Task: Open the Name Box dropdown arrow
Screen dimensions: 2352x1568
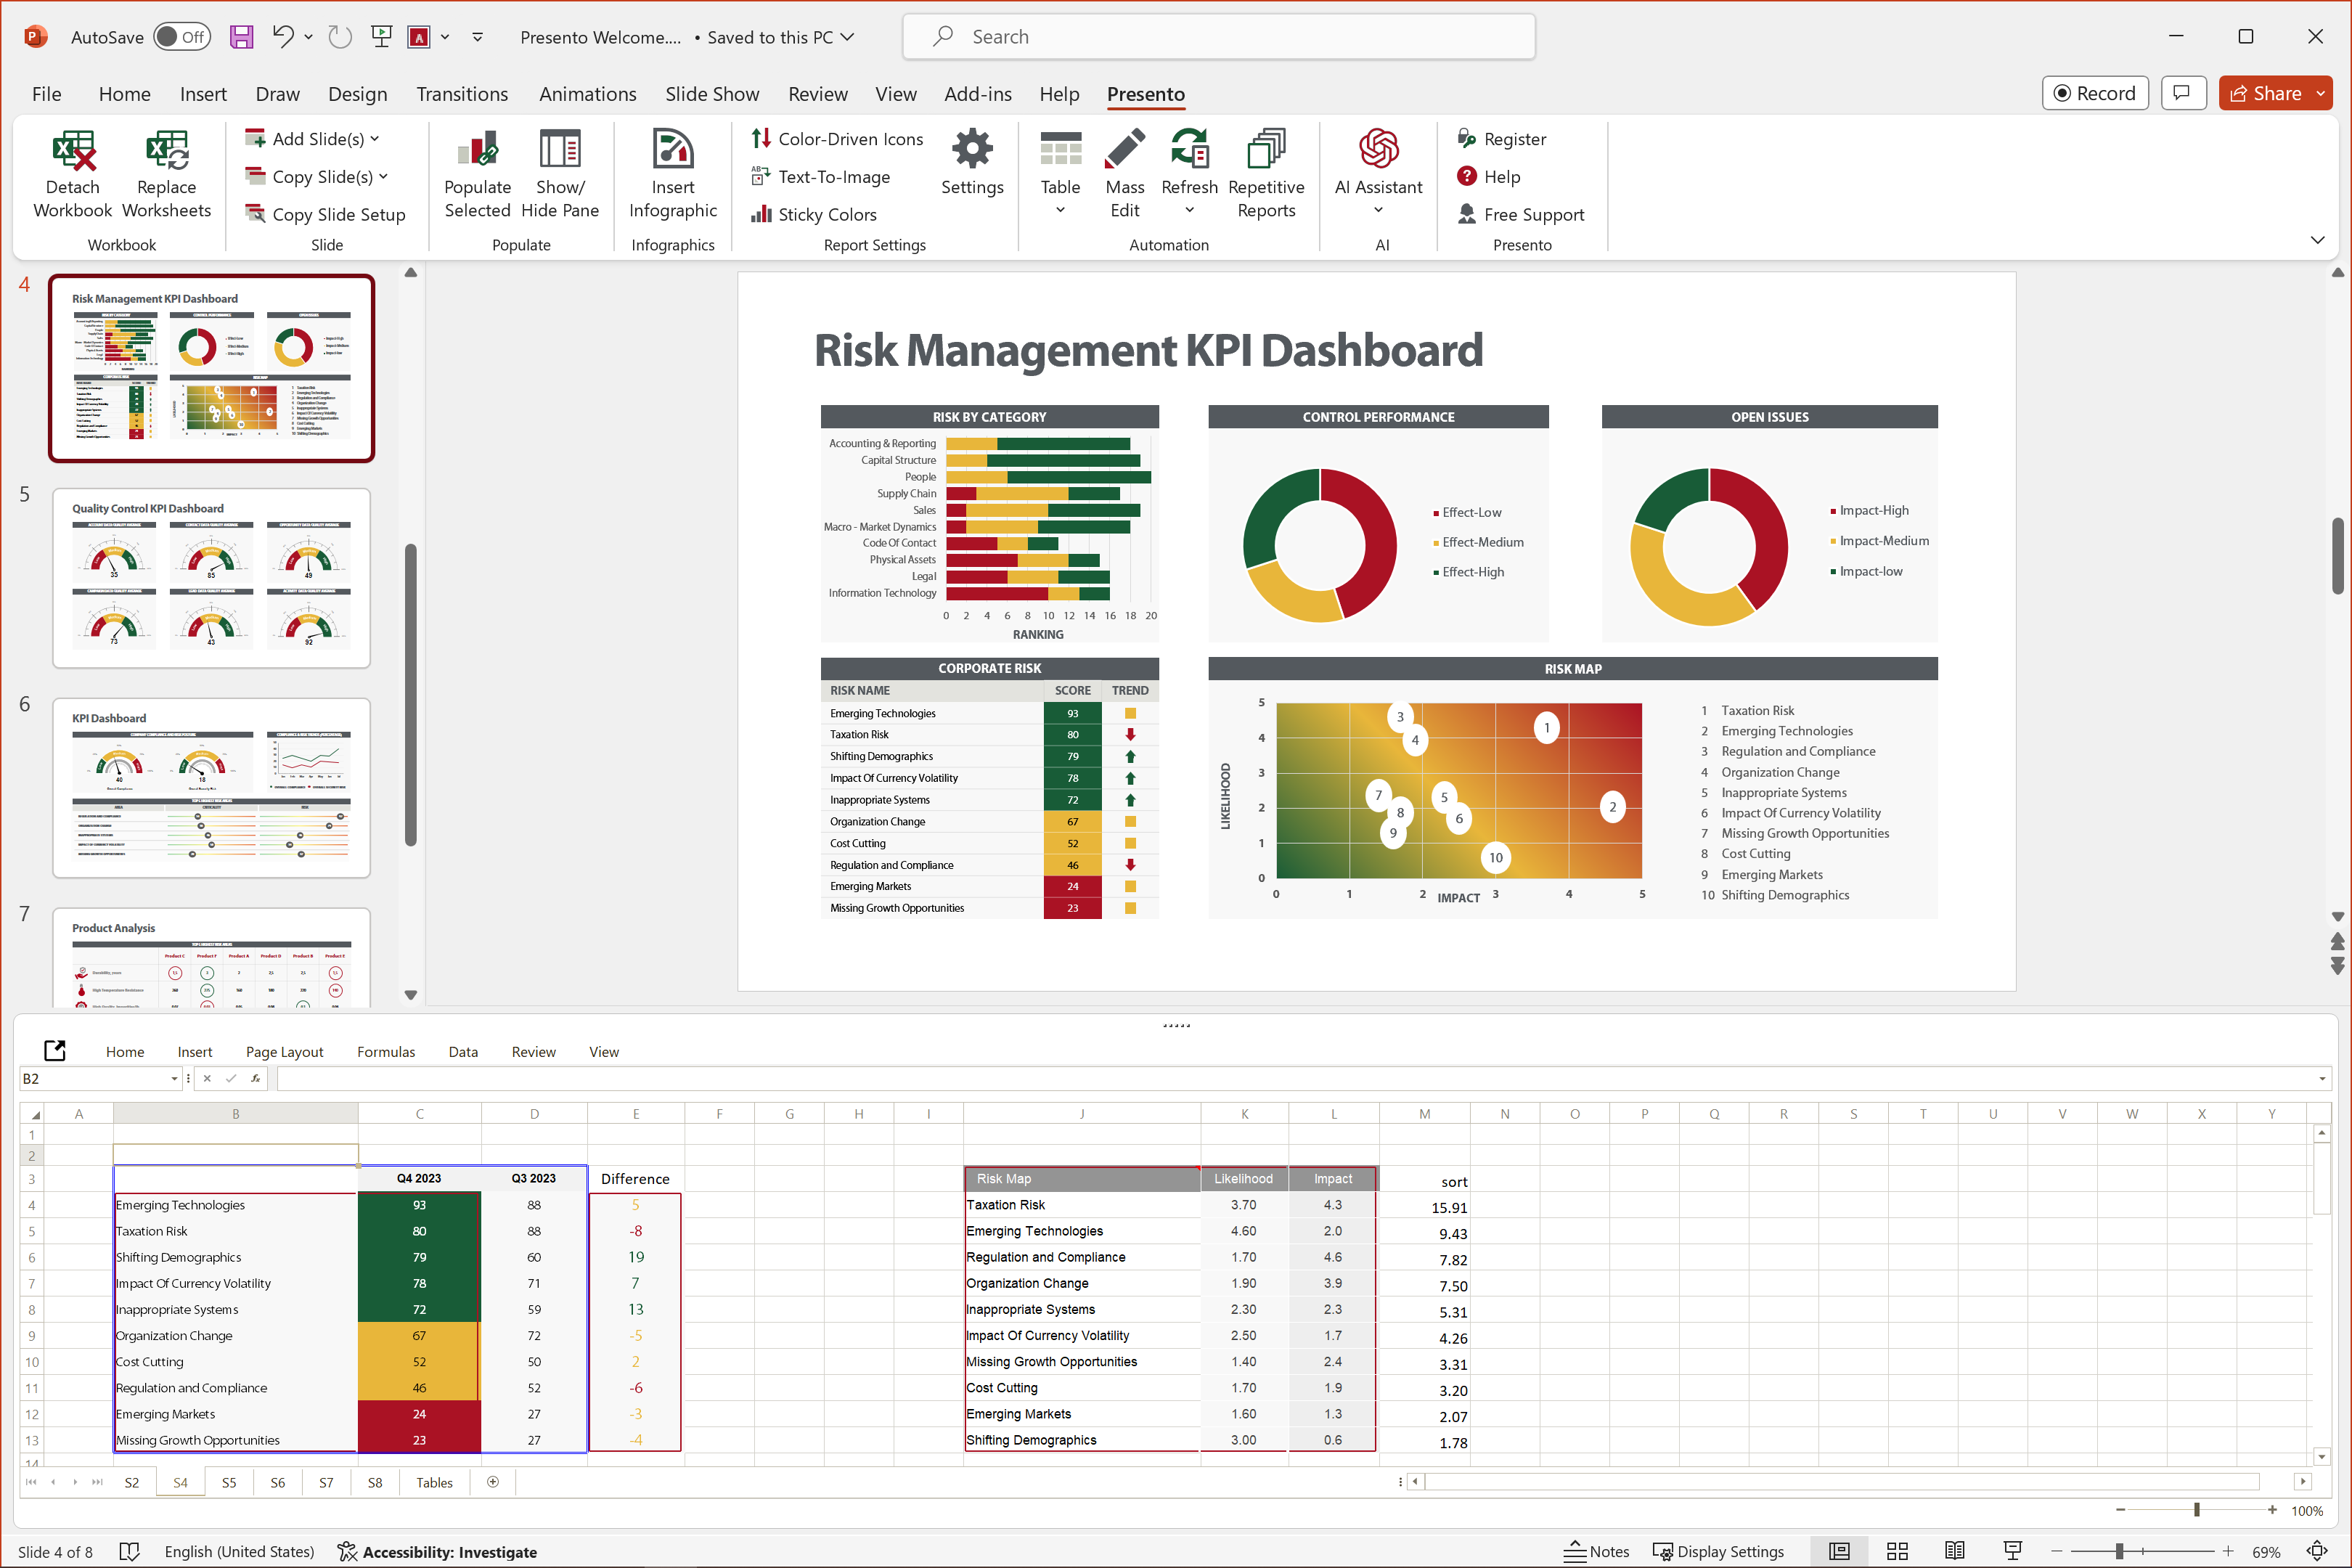Action: click(x=174, y=1079)
